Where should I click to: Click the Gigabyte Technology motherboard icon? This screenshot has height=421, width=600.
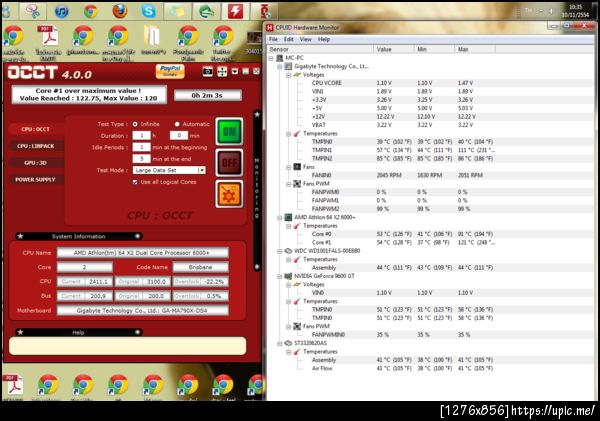coord(288,66)
